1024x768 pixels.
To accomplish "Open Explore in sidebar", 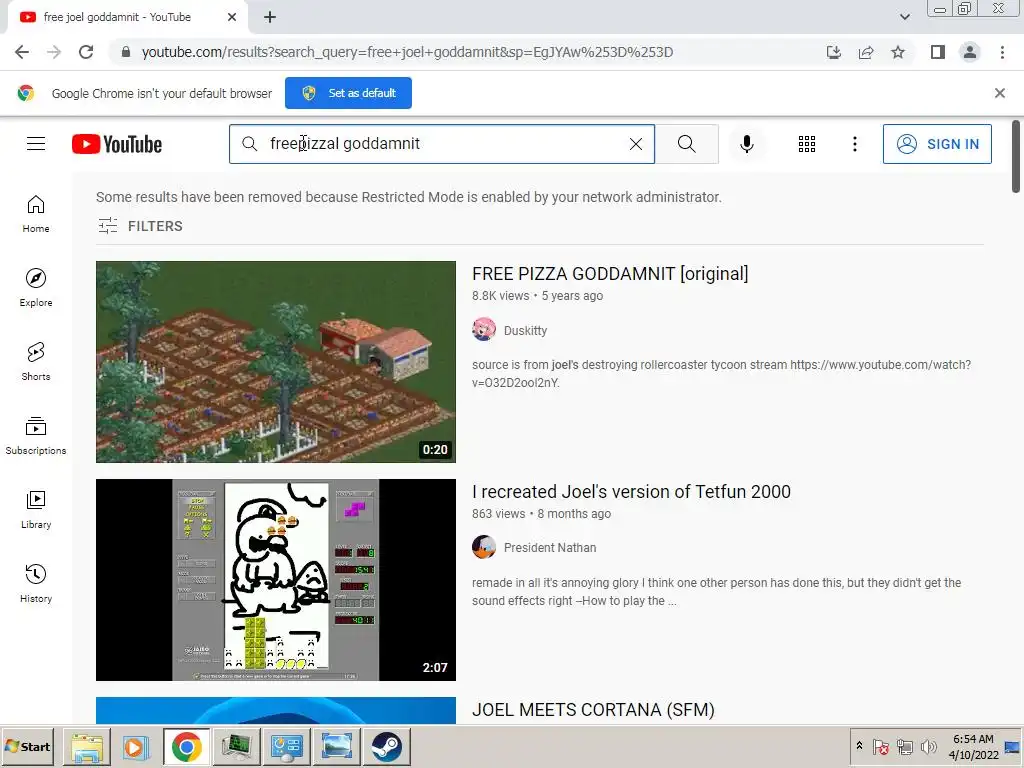I will [x=36, y=288].
